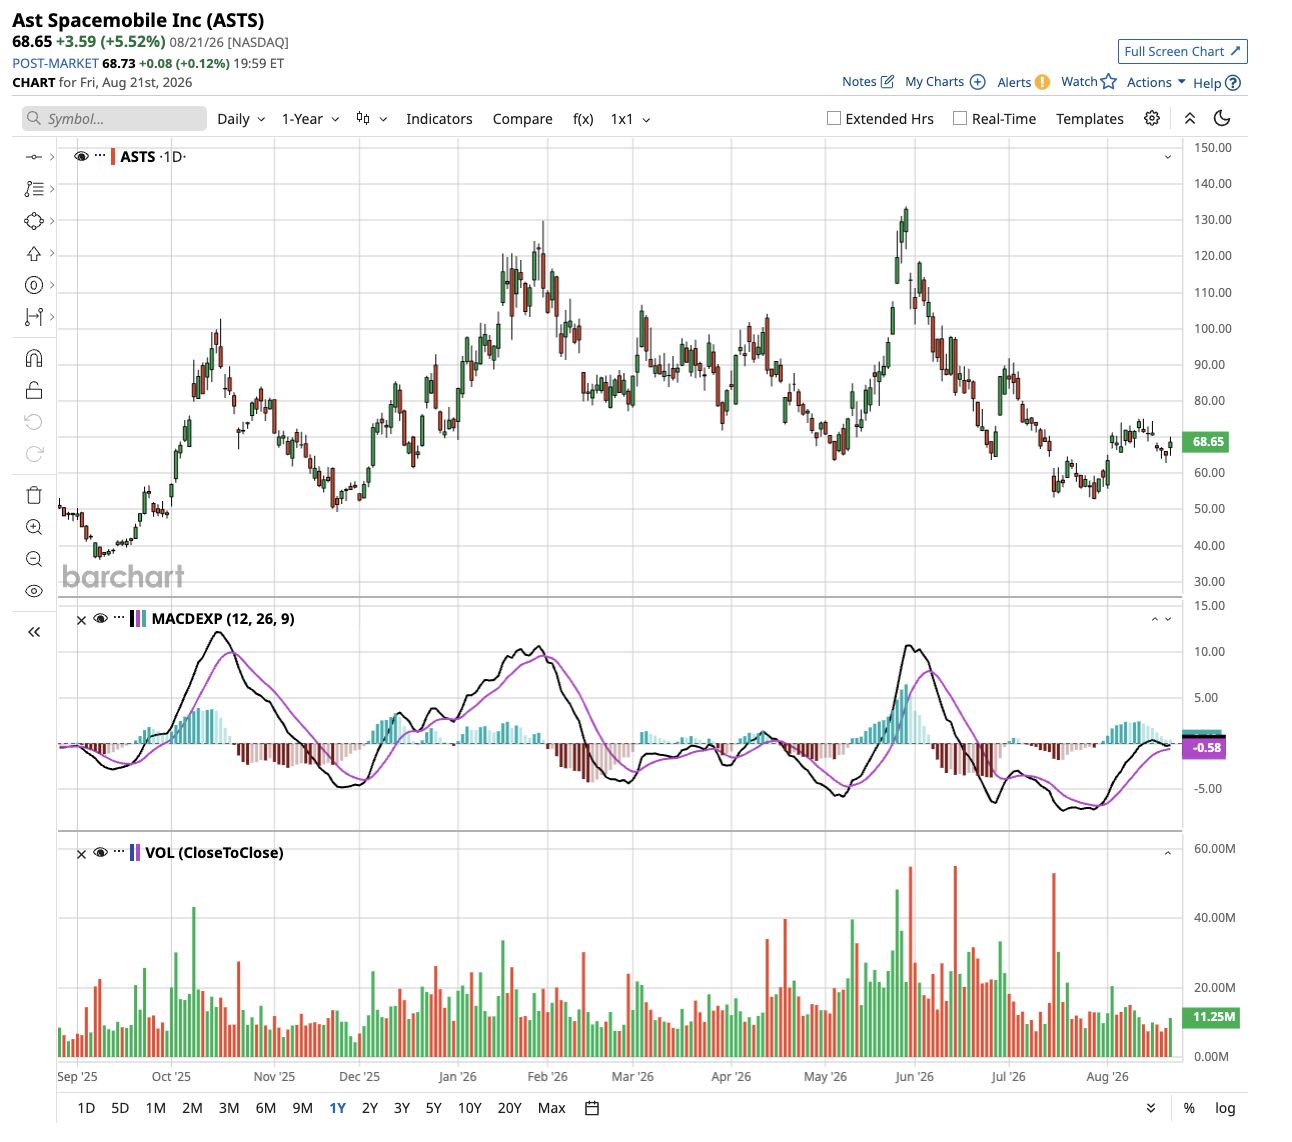Expand line tool options arrow
The width and height of the screenshot is (1292, 1142).
[x=52, y=157]
